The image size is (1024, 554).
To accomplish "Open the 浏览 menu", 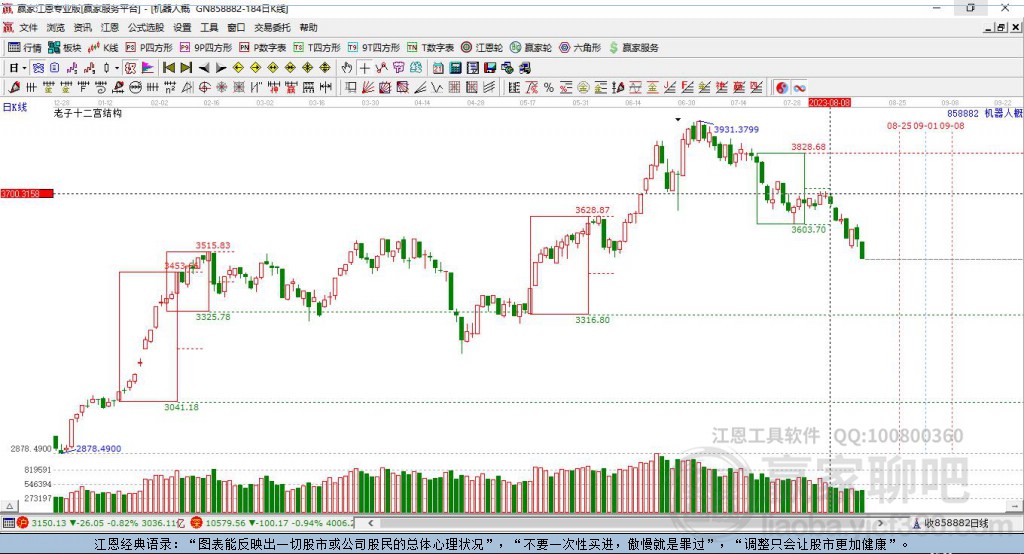I will pyautogui.click(x=56, y=27).
